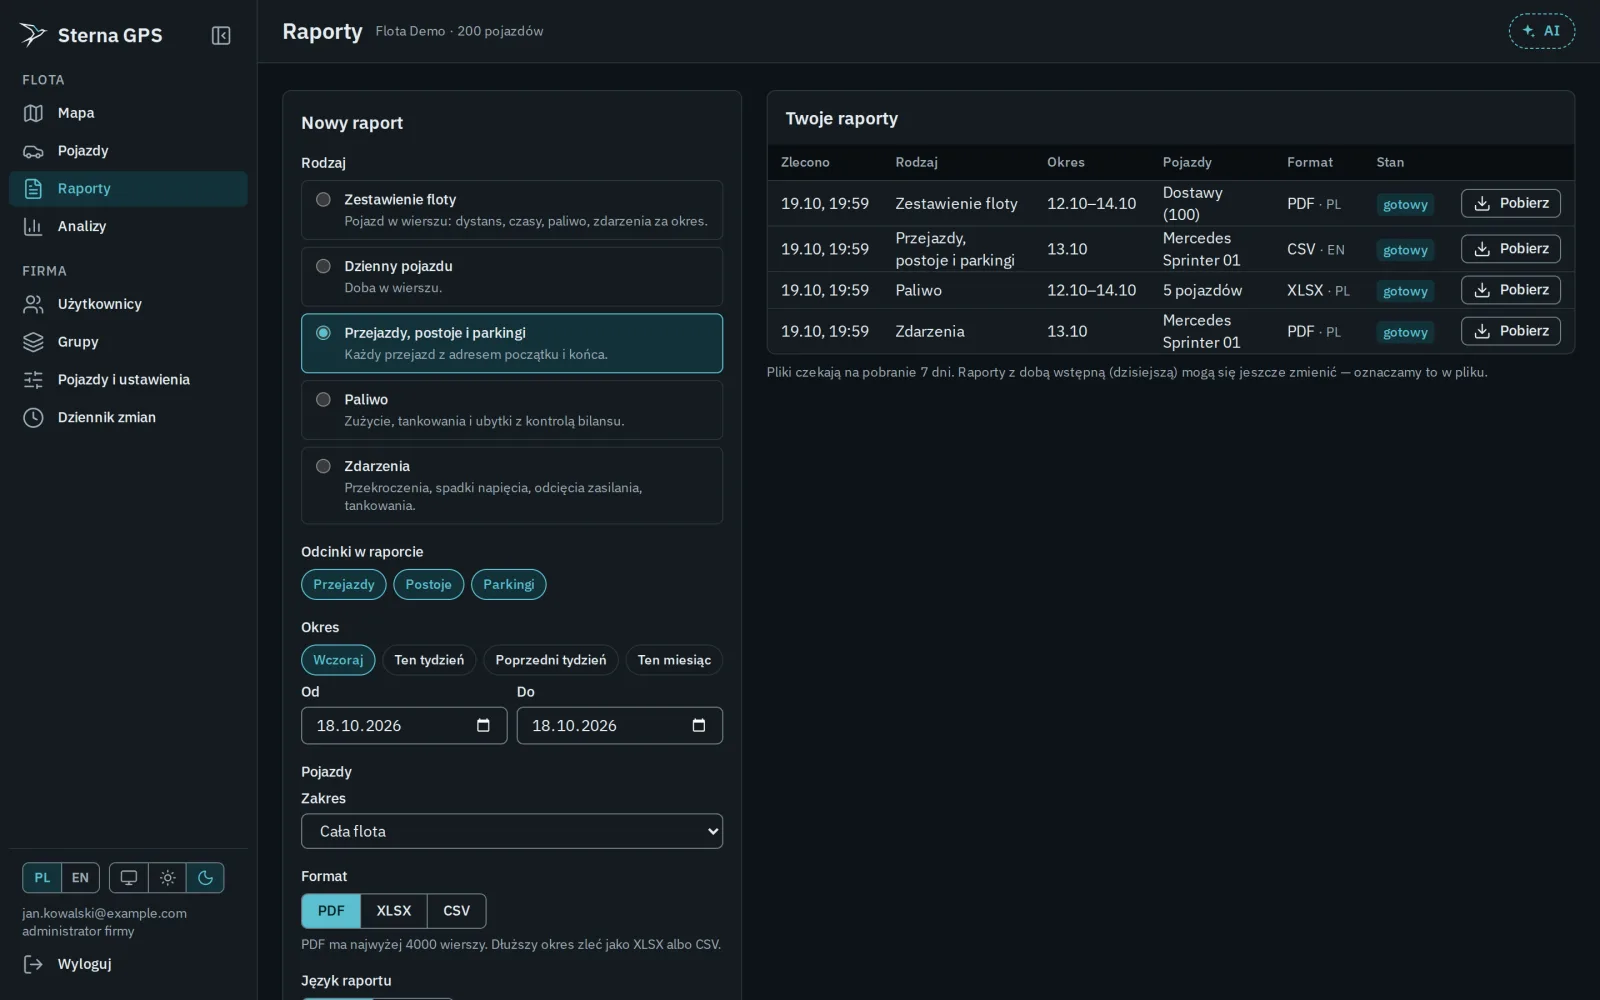This screenshot has width=1600, height=1000.
Task: Click the Dziennik zmian clock icon
Action: [x=33, y=418]
